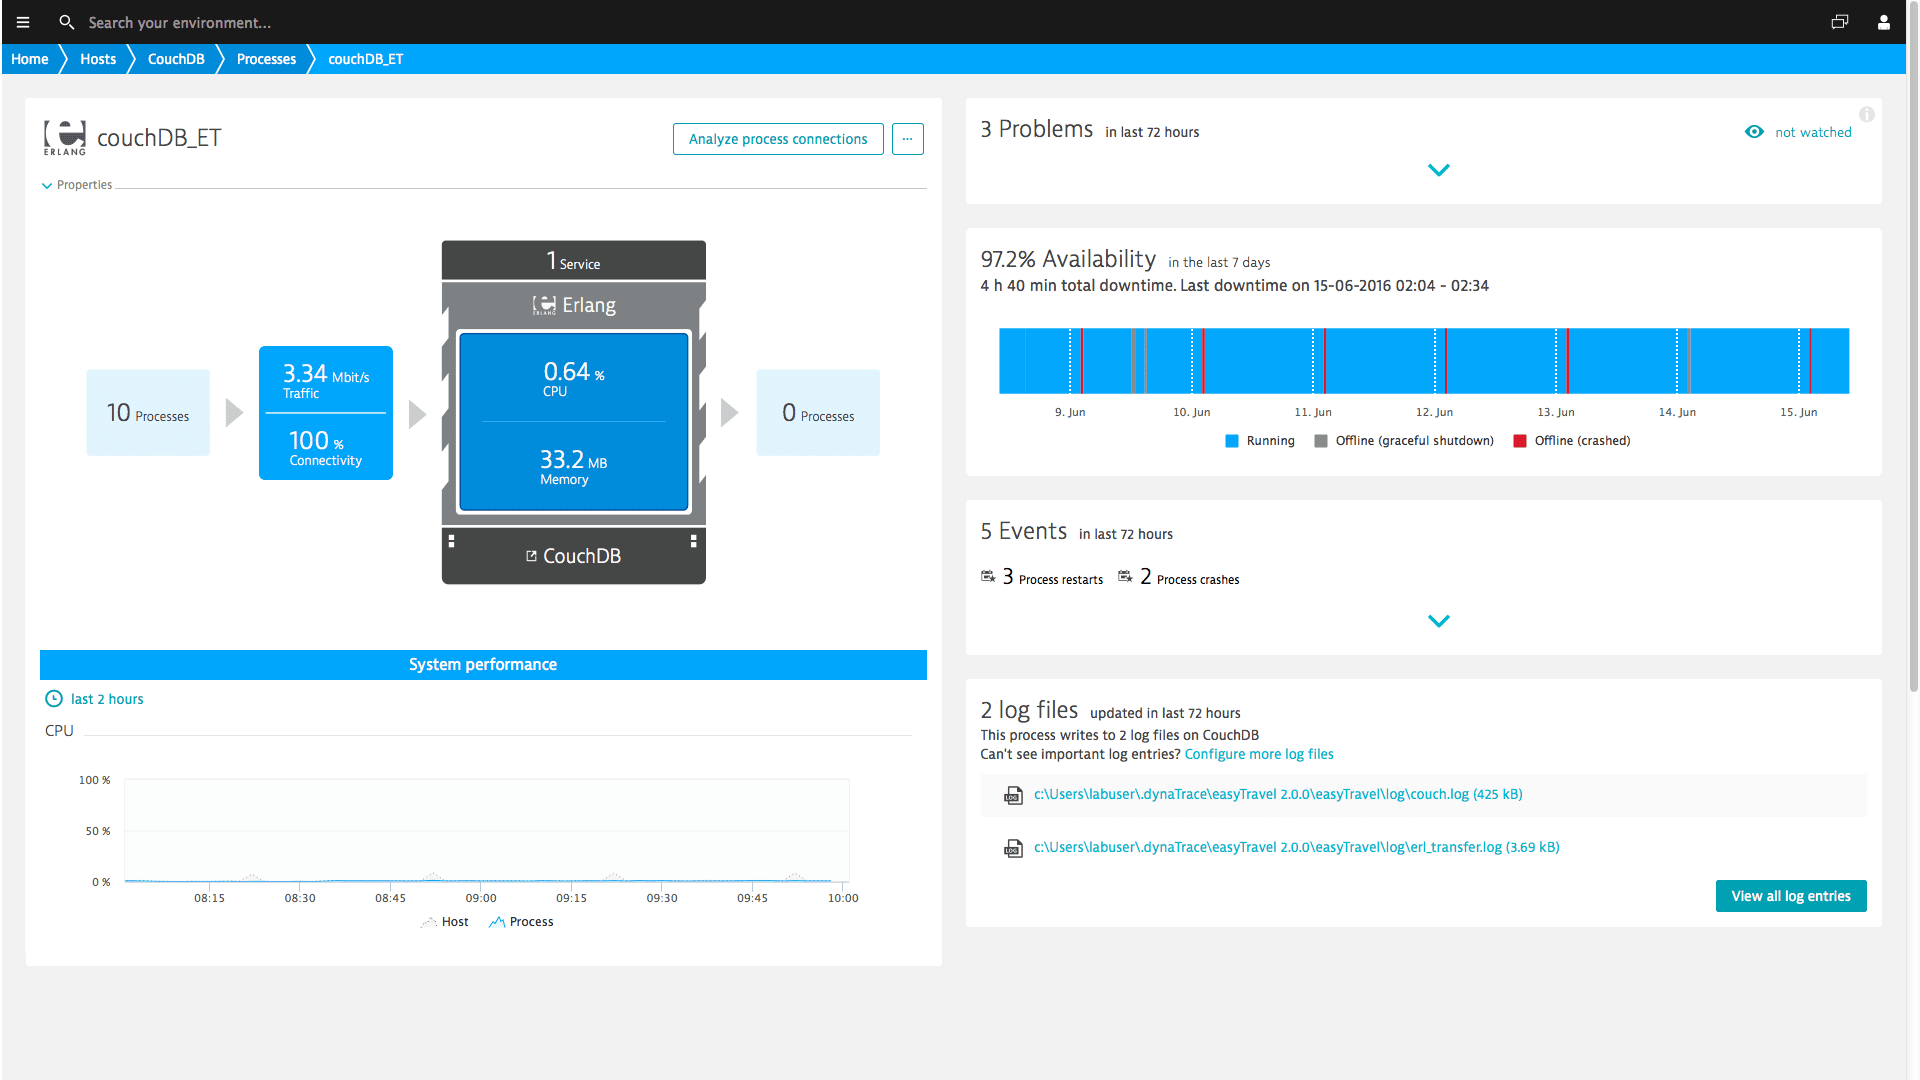
Task: Open the dashboards window icon
Action: [x=1840, y=22]
